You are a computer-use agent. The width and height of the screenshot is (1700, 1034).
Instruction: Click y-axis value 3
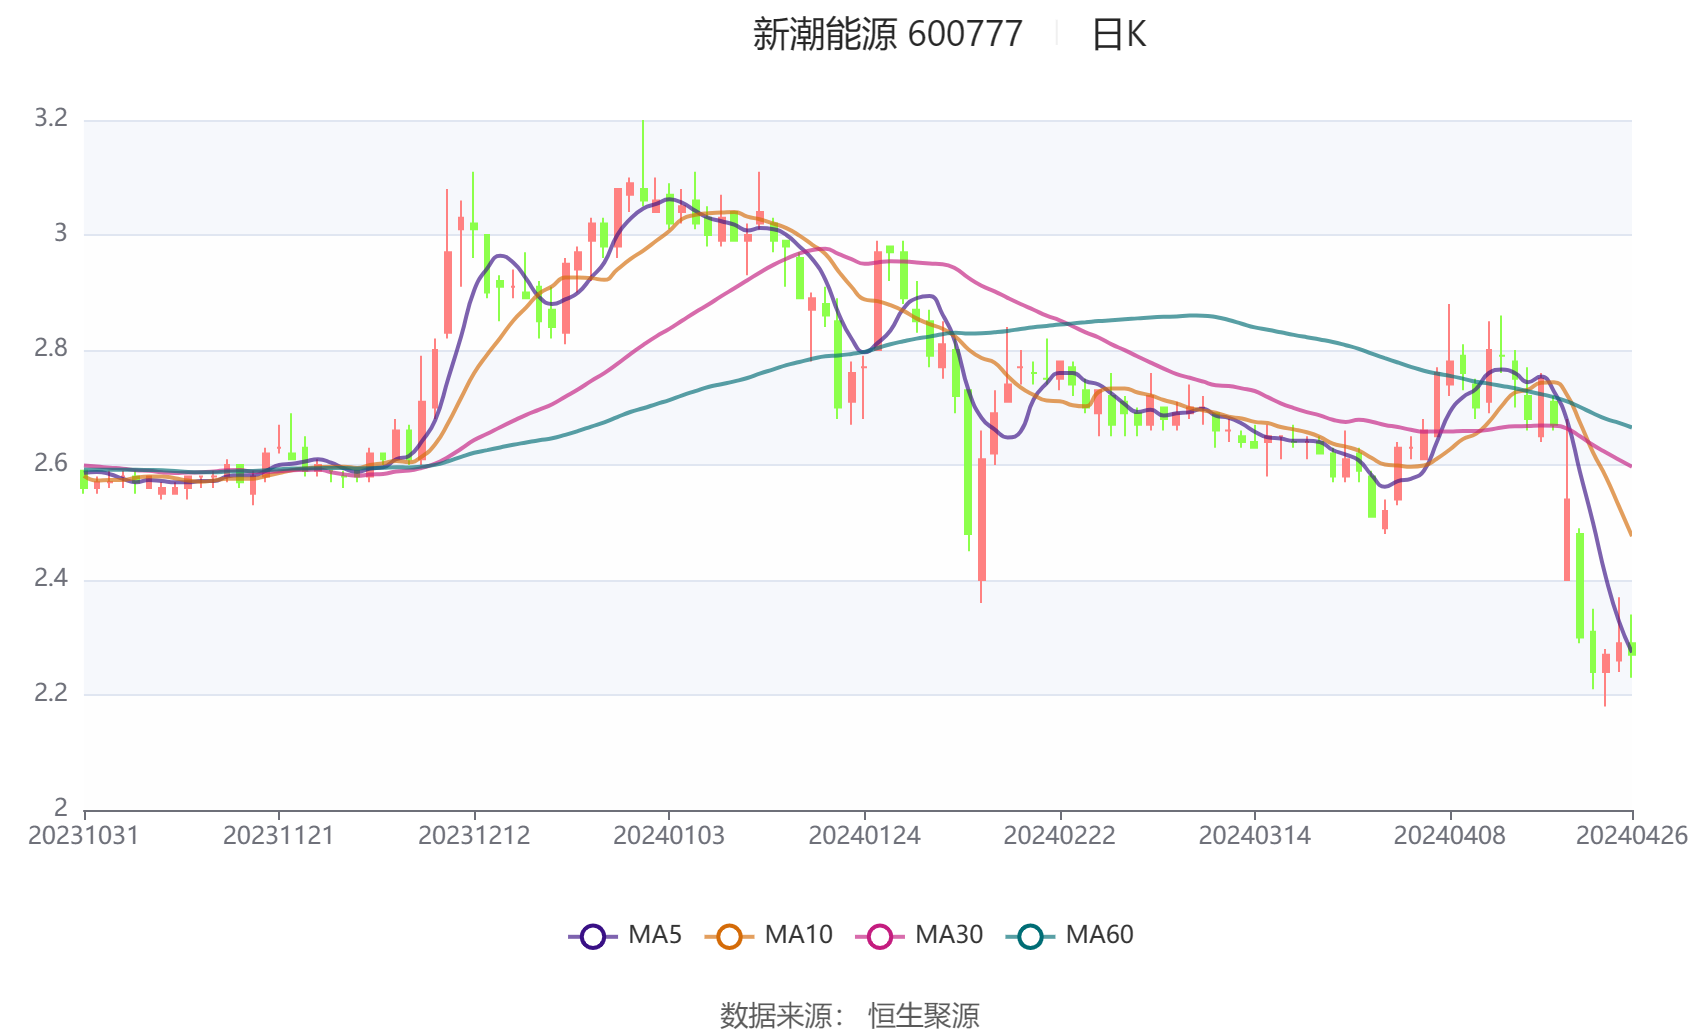pyautogui.click(x=61, y=234)
